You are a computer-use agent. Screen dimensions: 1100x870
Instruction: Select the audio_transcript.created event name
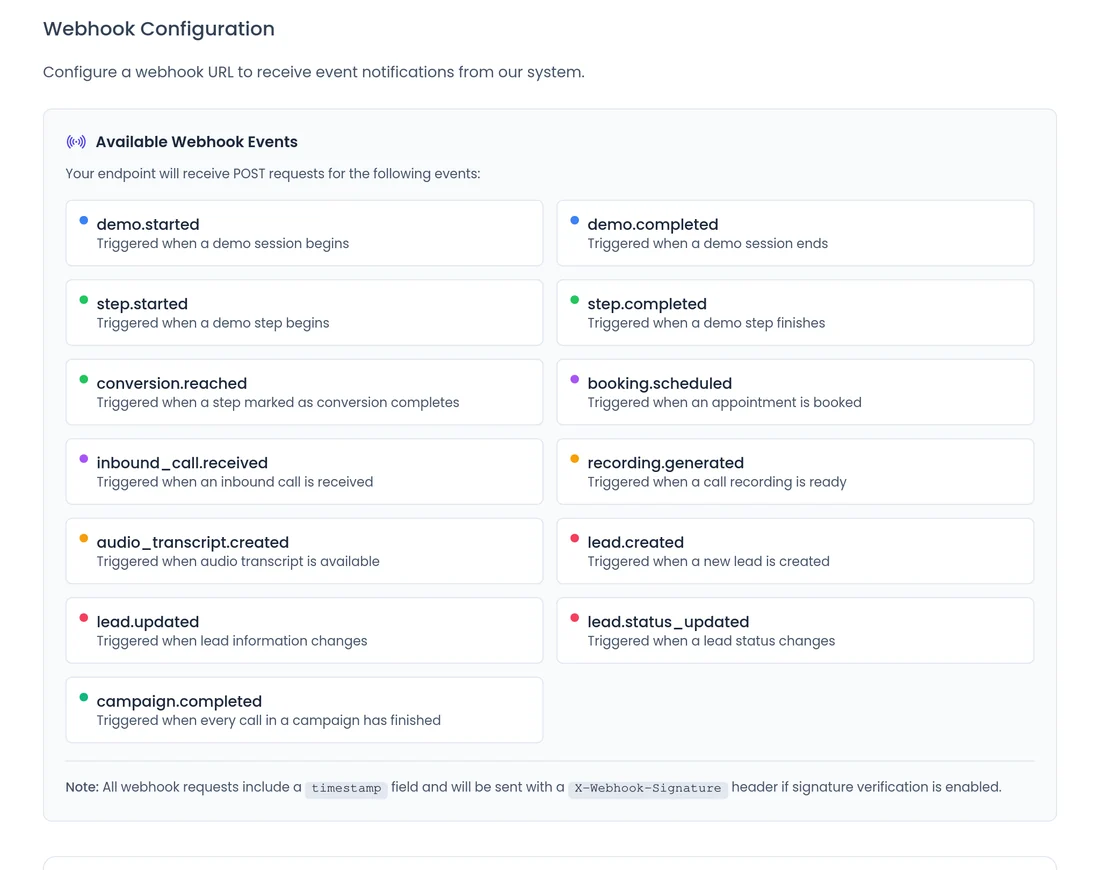pos(192,542)
